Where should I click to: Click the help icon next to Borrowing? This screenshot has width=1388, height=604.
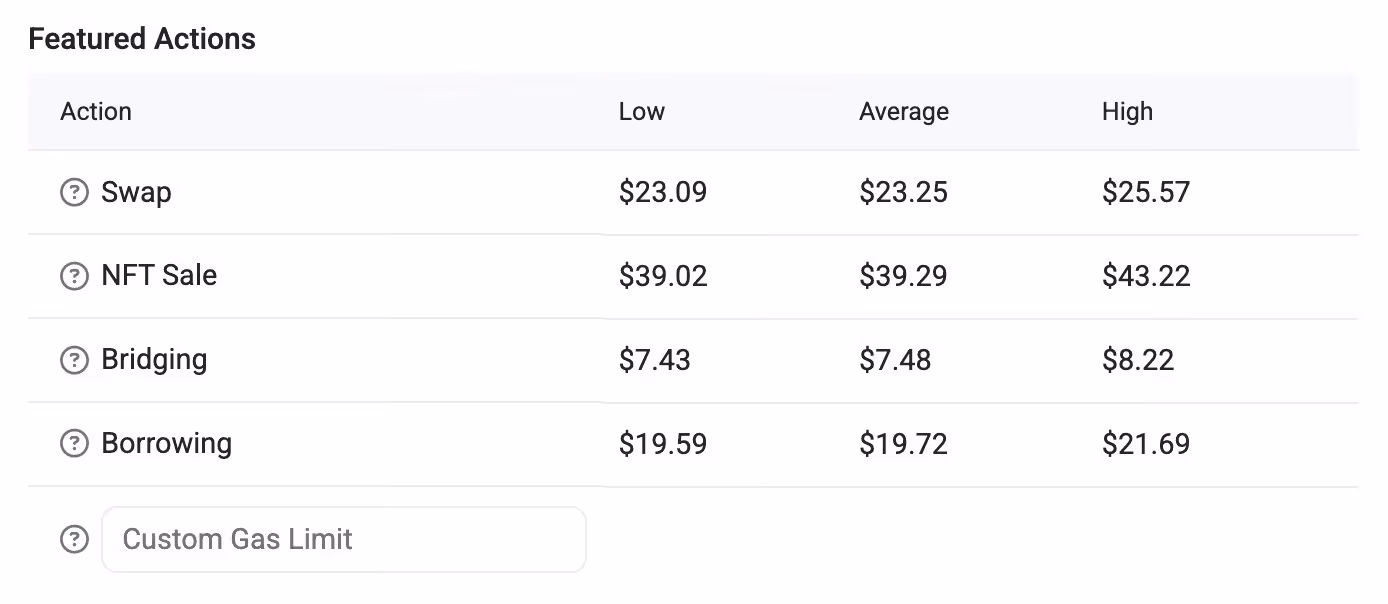click(x=74, y=443)
